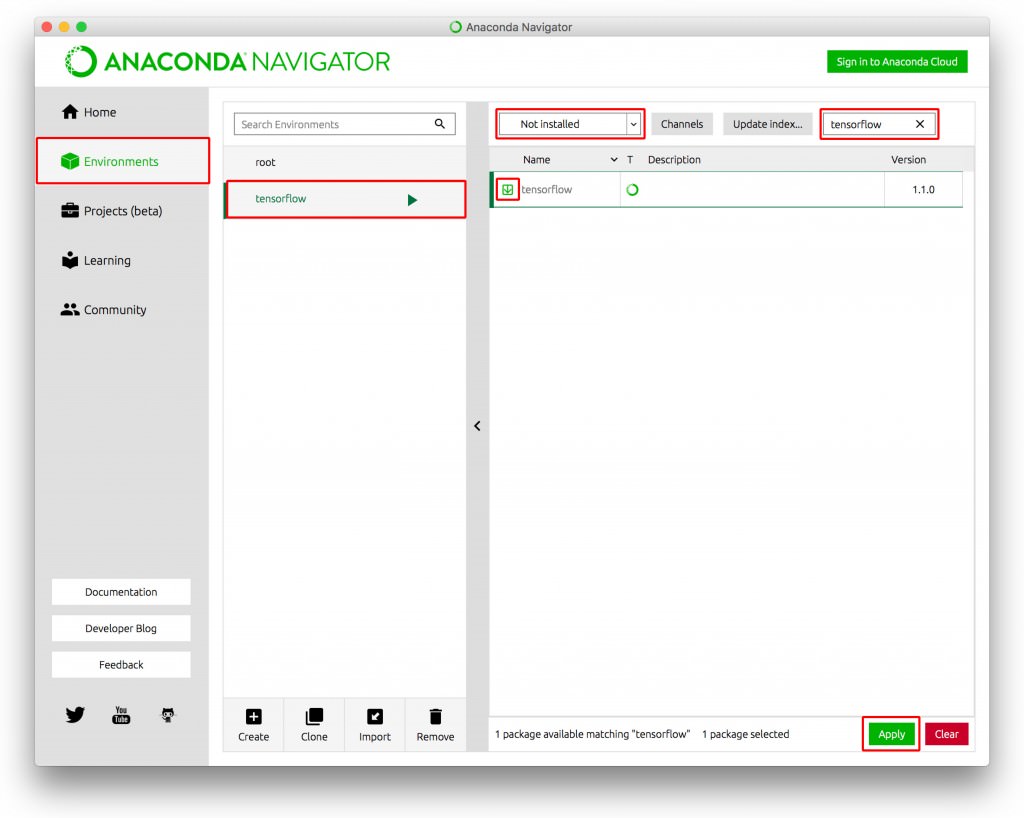Sign in to Anaconda Cloud

897,61
